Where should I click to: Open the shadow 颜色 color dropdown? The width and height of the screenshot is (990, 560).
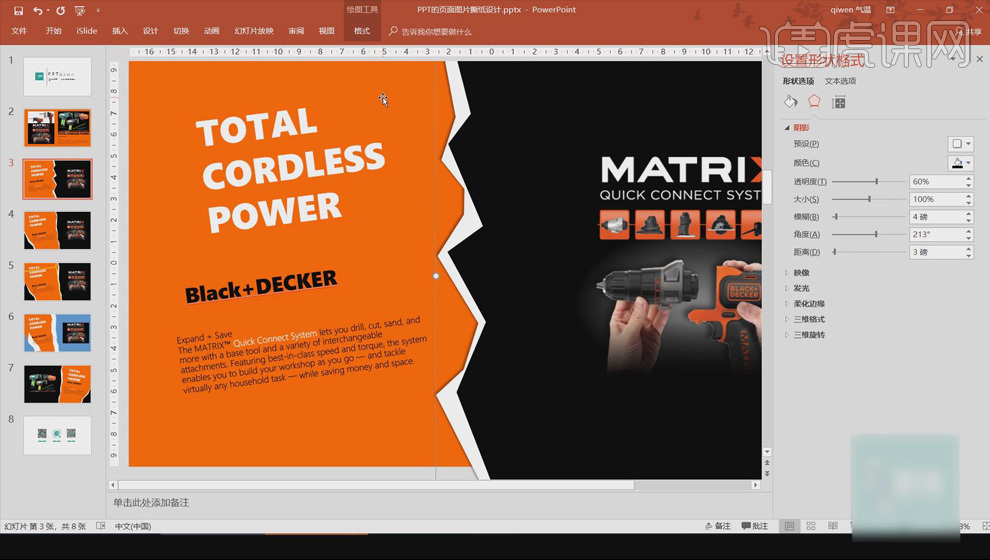click(960, 163)
